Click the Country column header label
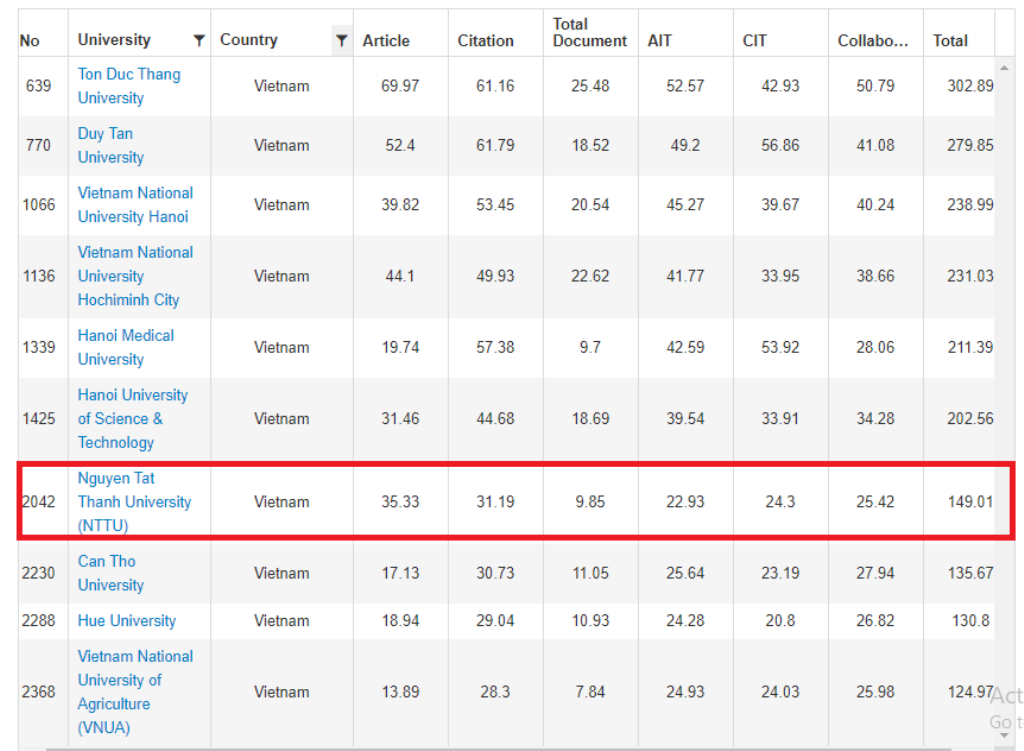1024x751 pixels. point(249,40)
